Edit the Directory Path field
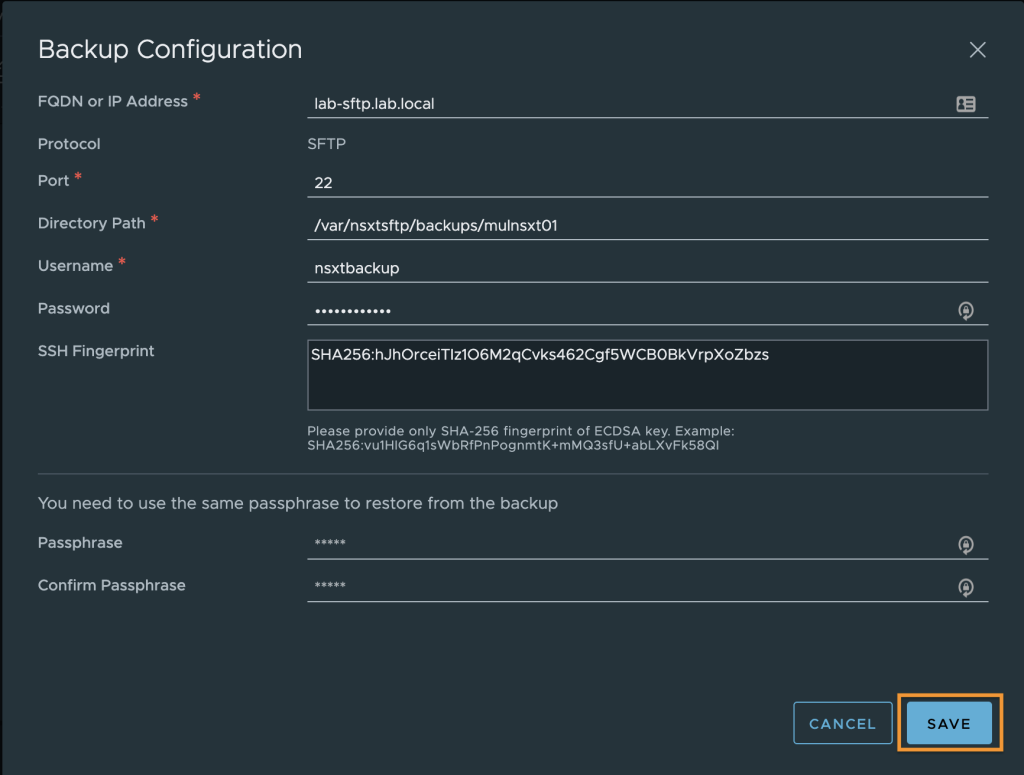The width and height of the screenshot is (1024, 775). click(647, 225)
